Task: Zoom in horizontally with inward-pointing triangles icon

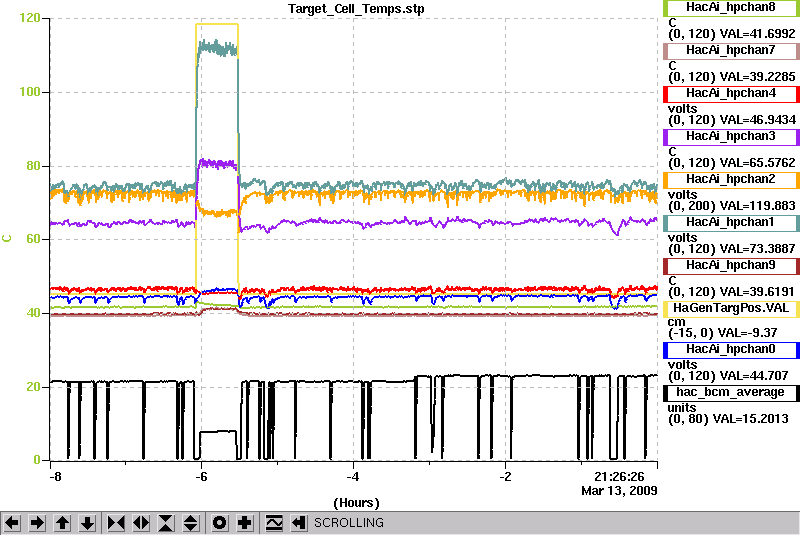Action: coord(116,523)
